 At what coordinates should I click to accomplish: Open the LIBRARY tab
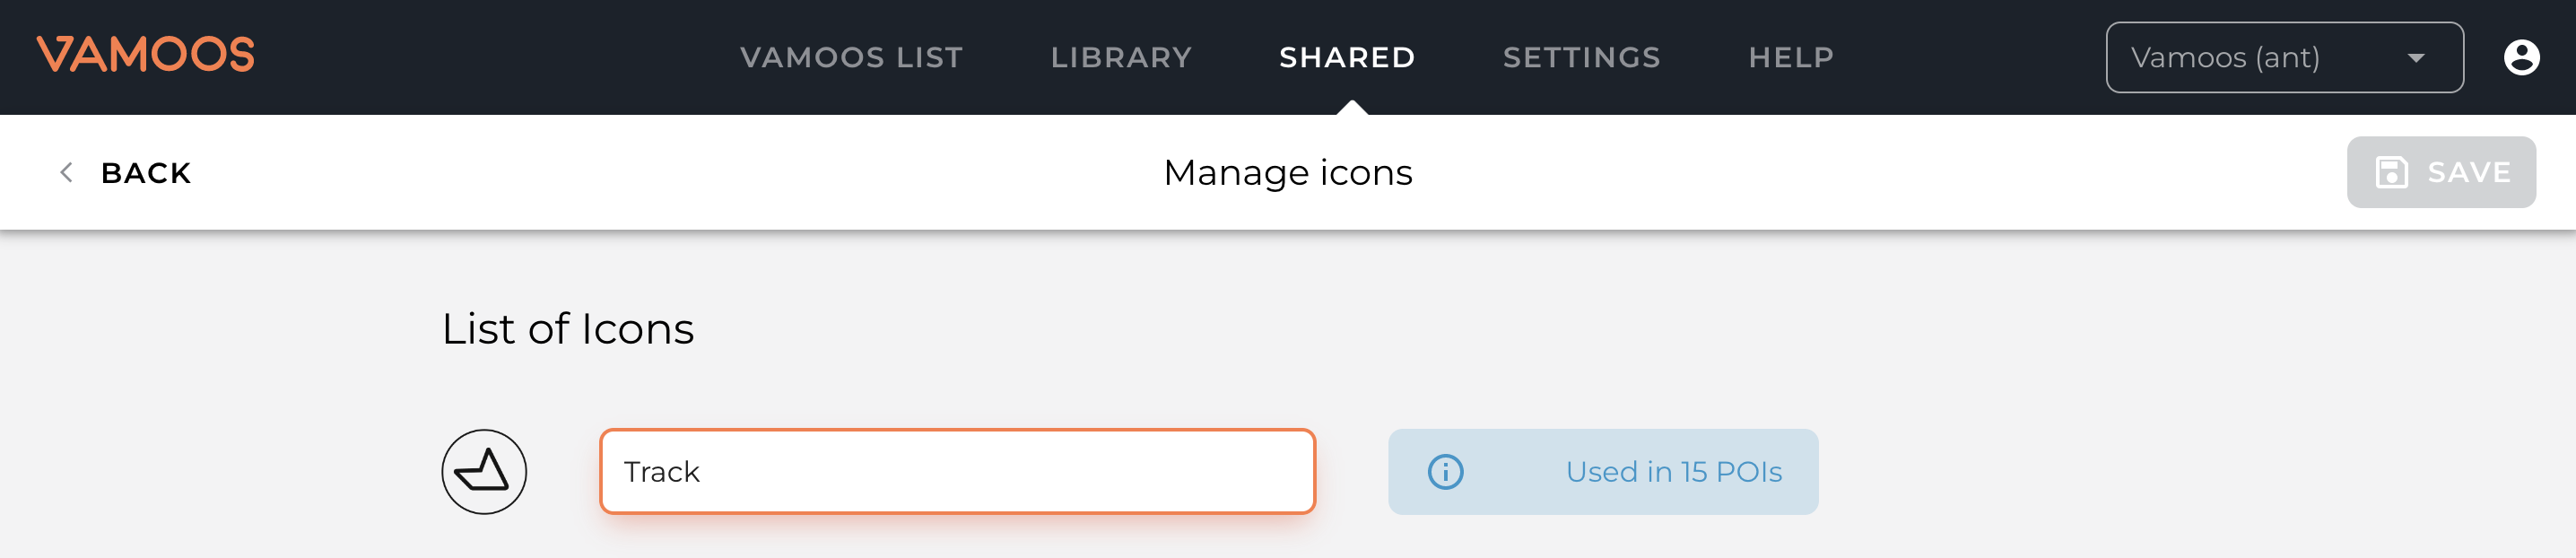[1121, 57]
